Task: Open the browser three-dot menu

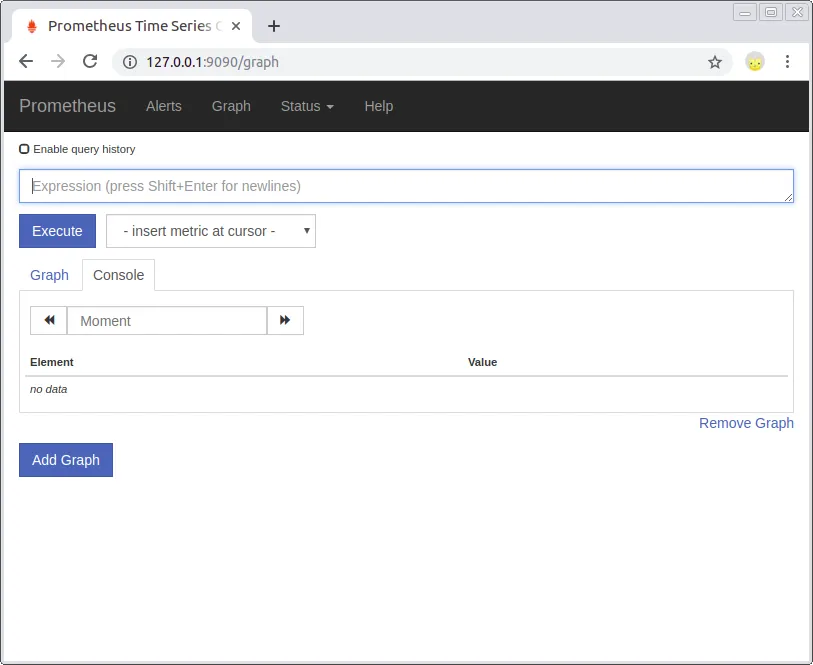Action: pyautogui.click(x=787, y=62)
